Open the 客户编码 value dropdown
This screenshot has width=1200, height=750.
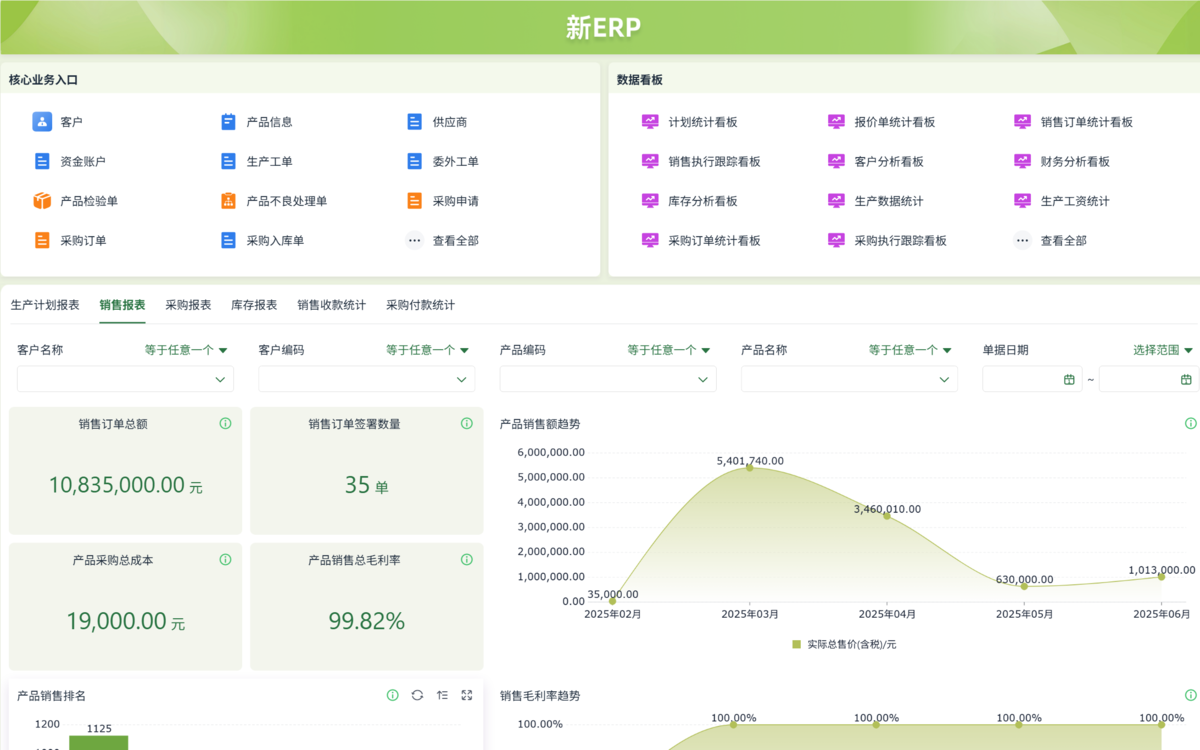click(x=367, y=379)
